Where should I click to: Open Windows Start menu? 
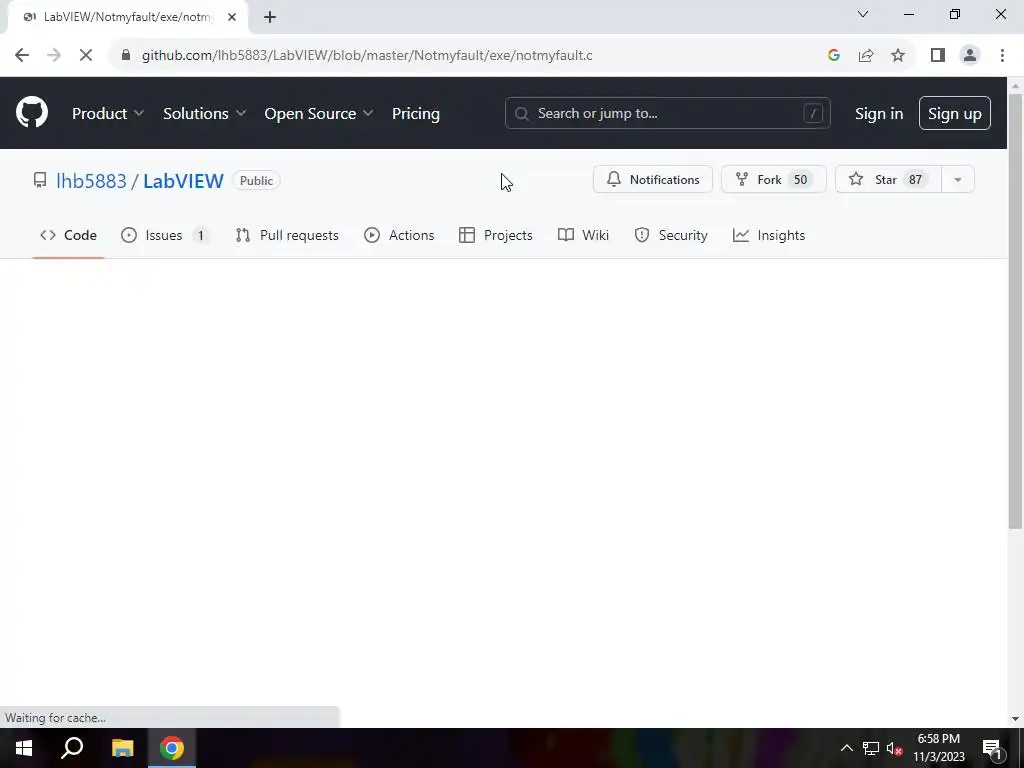pyautogui.click(x=24, y=748)
